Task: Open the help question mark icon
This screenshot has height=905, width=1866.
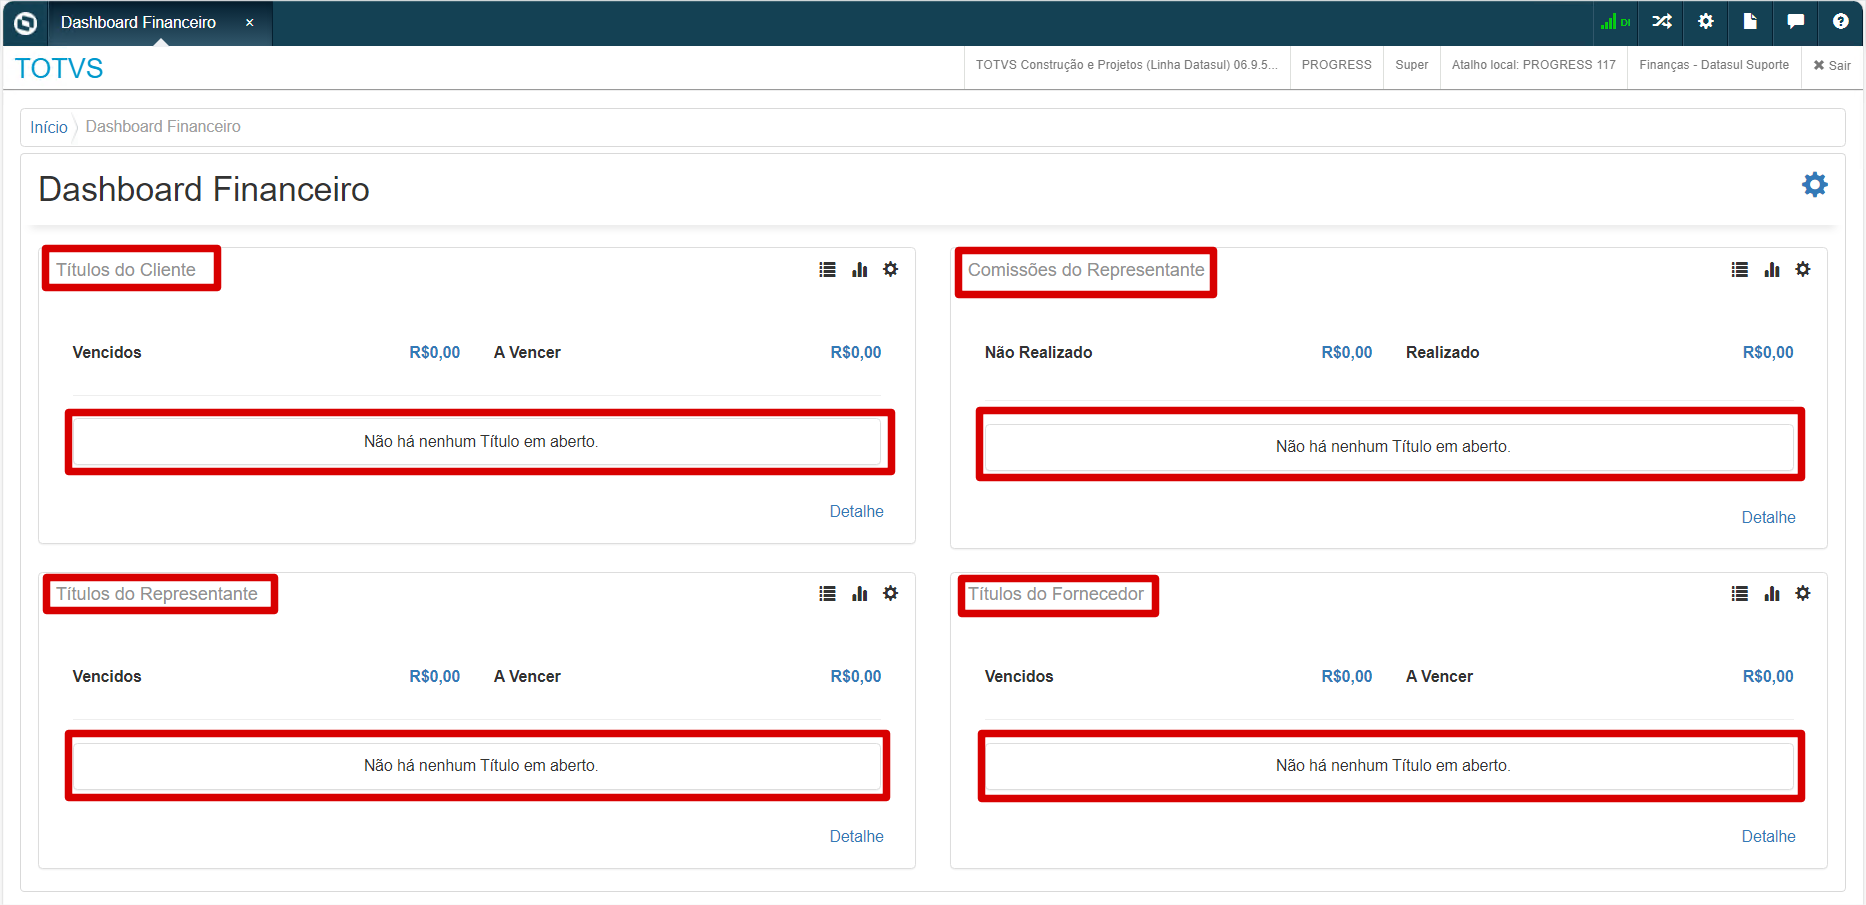Action: point(1840,22)
